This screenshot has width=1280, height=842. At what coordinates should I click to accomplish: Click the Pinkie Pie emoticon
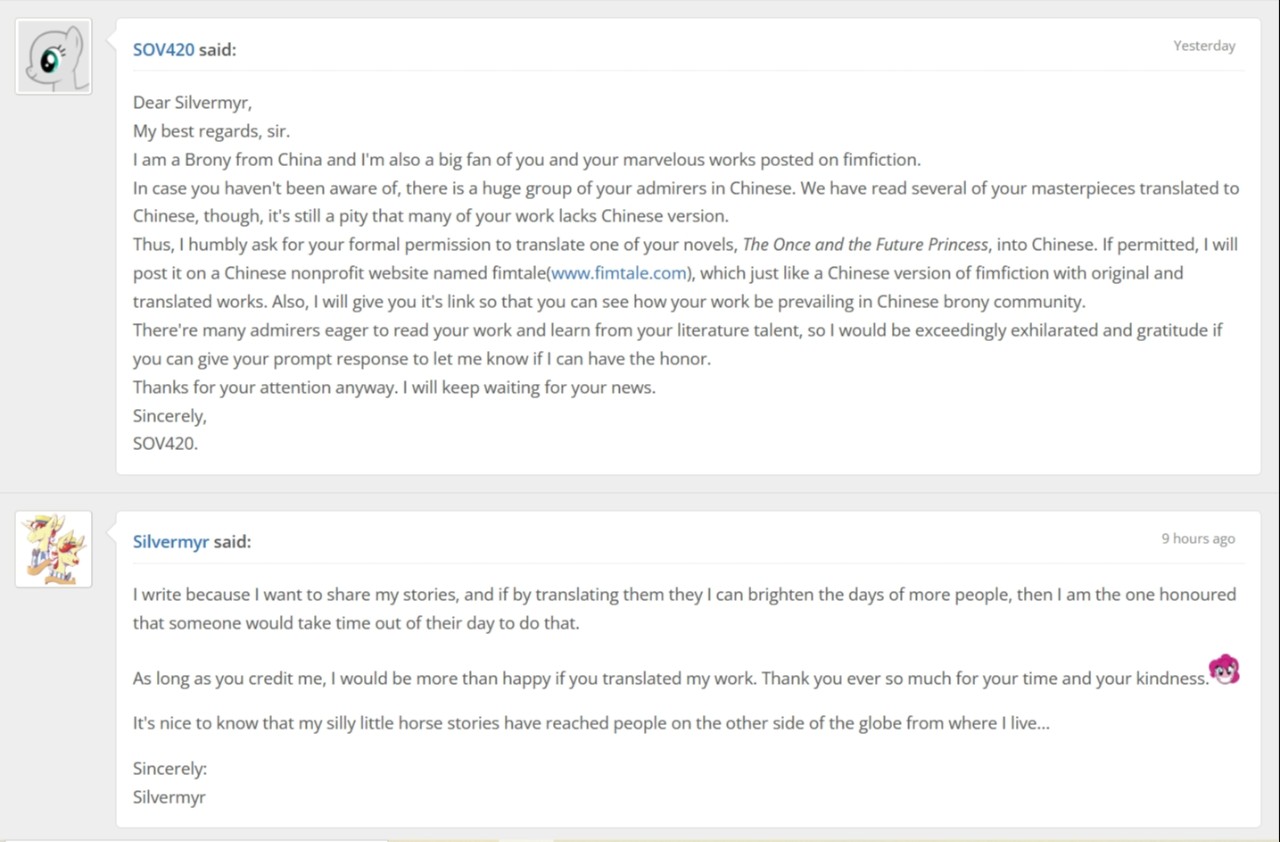point(1224,669)
